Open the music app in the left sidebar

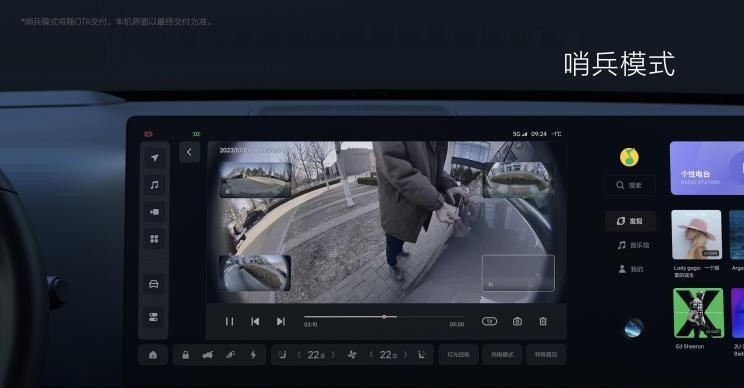154,185
